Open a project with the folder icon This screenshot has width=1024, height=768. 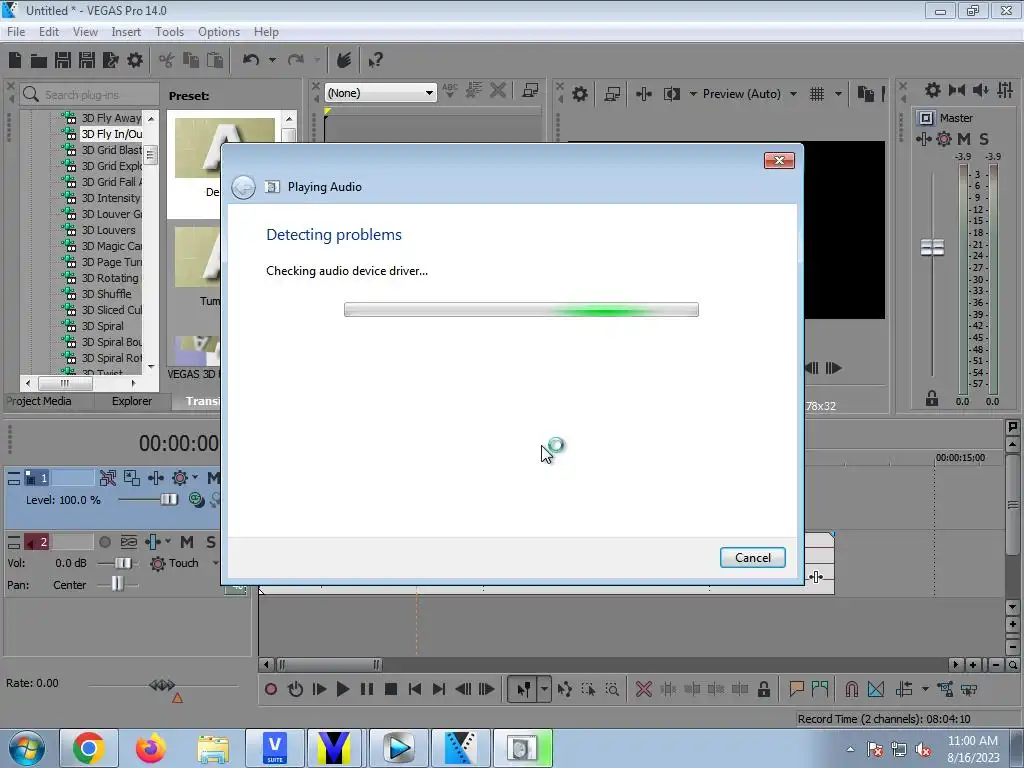click(39, 61)
